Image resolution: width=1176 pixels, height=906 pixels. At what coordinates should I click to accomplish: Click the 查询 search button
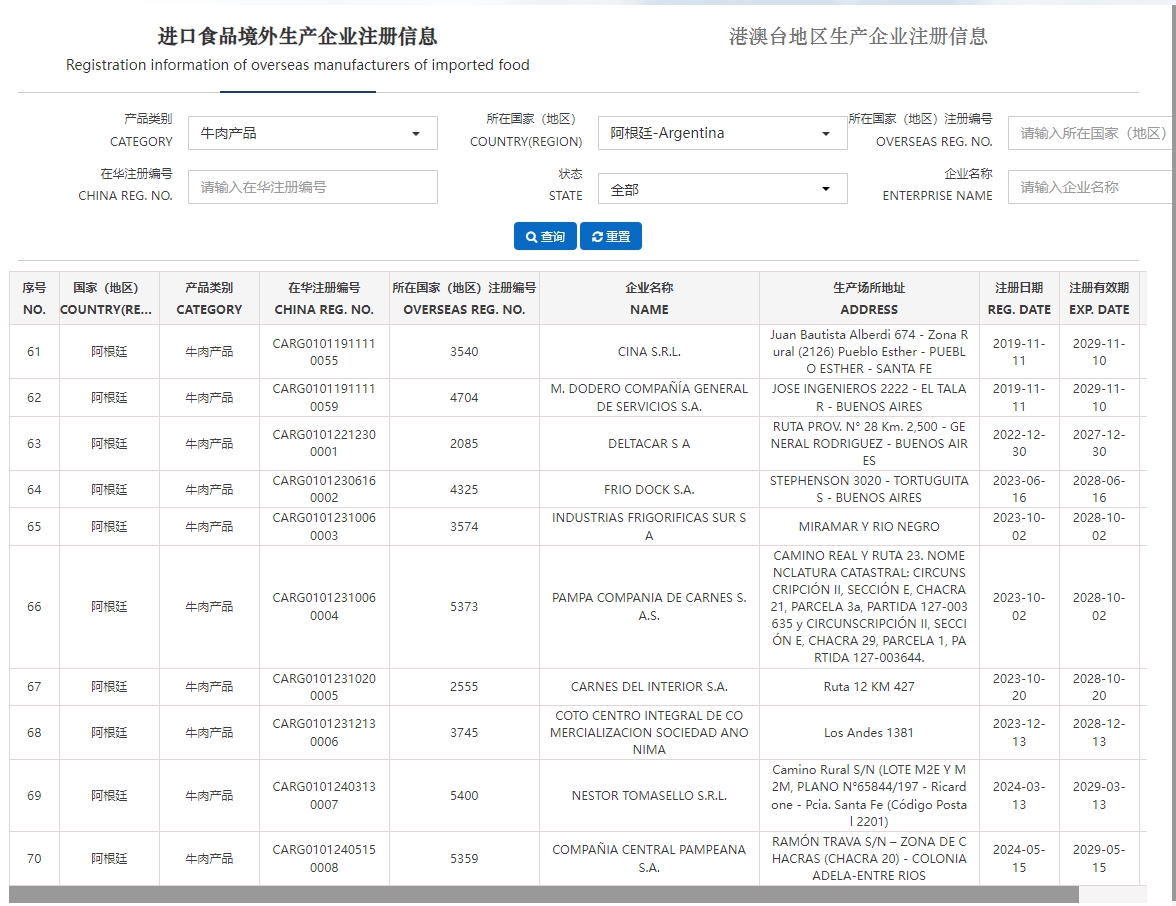pos(544,236)
